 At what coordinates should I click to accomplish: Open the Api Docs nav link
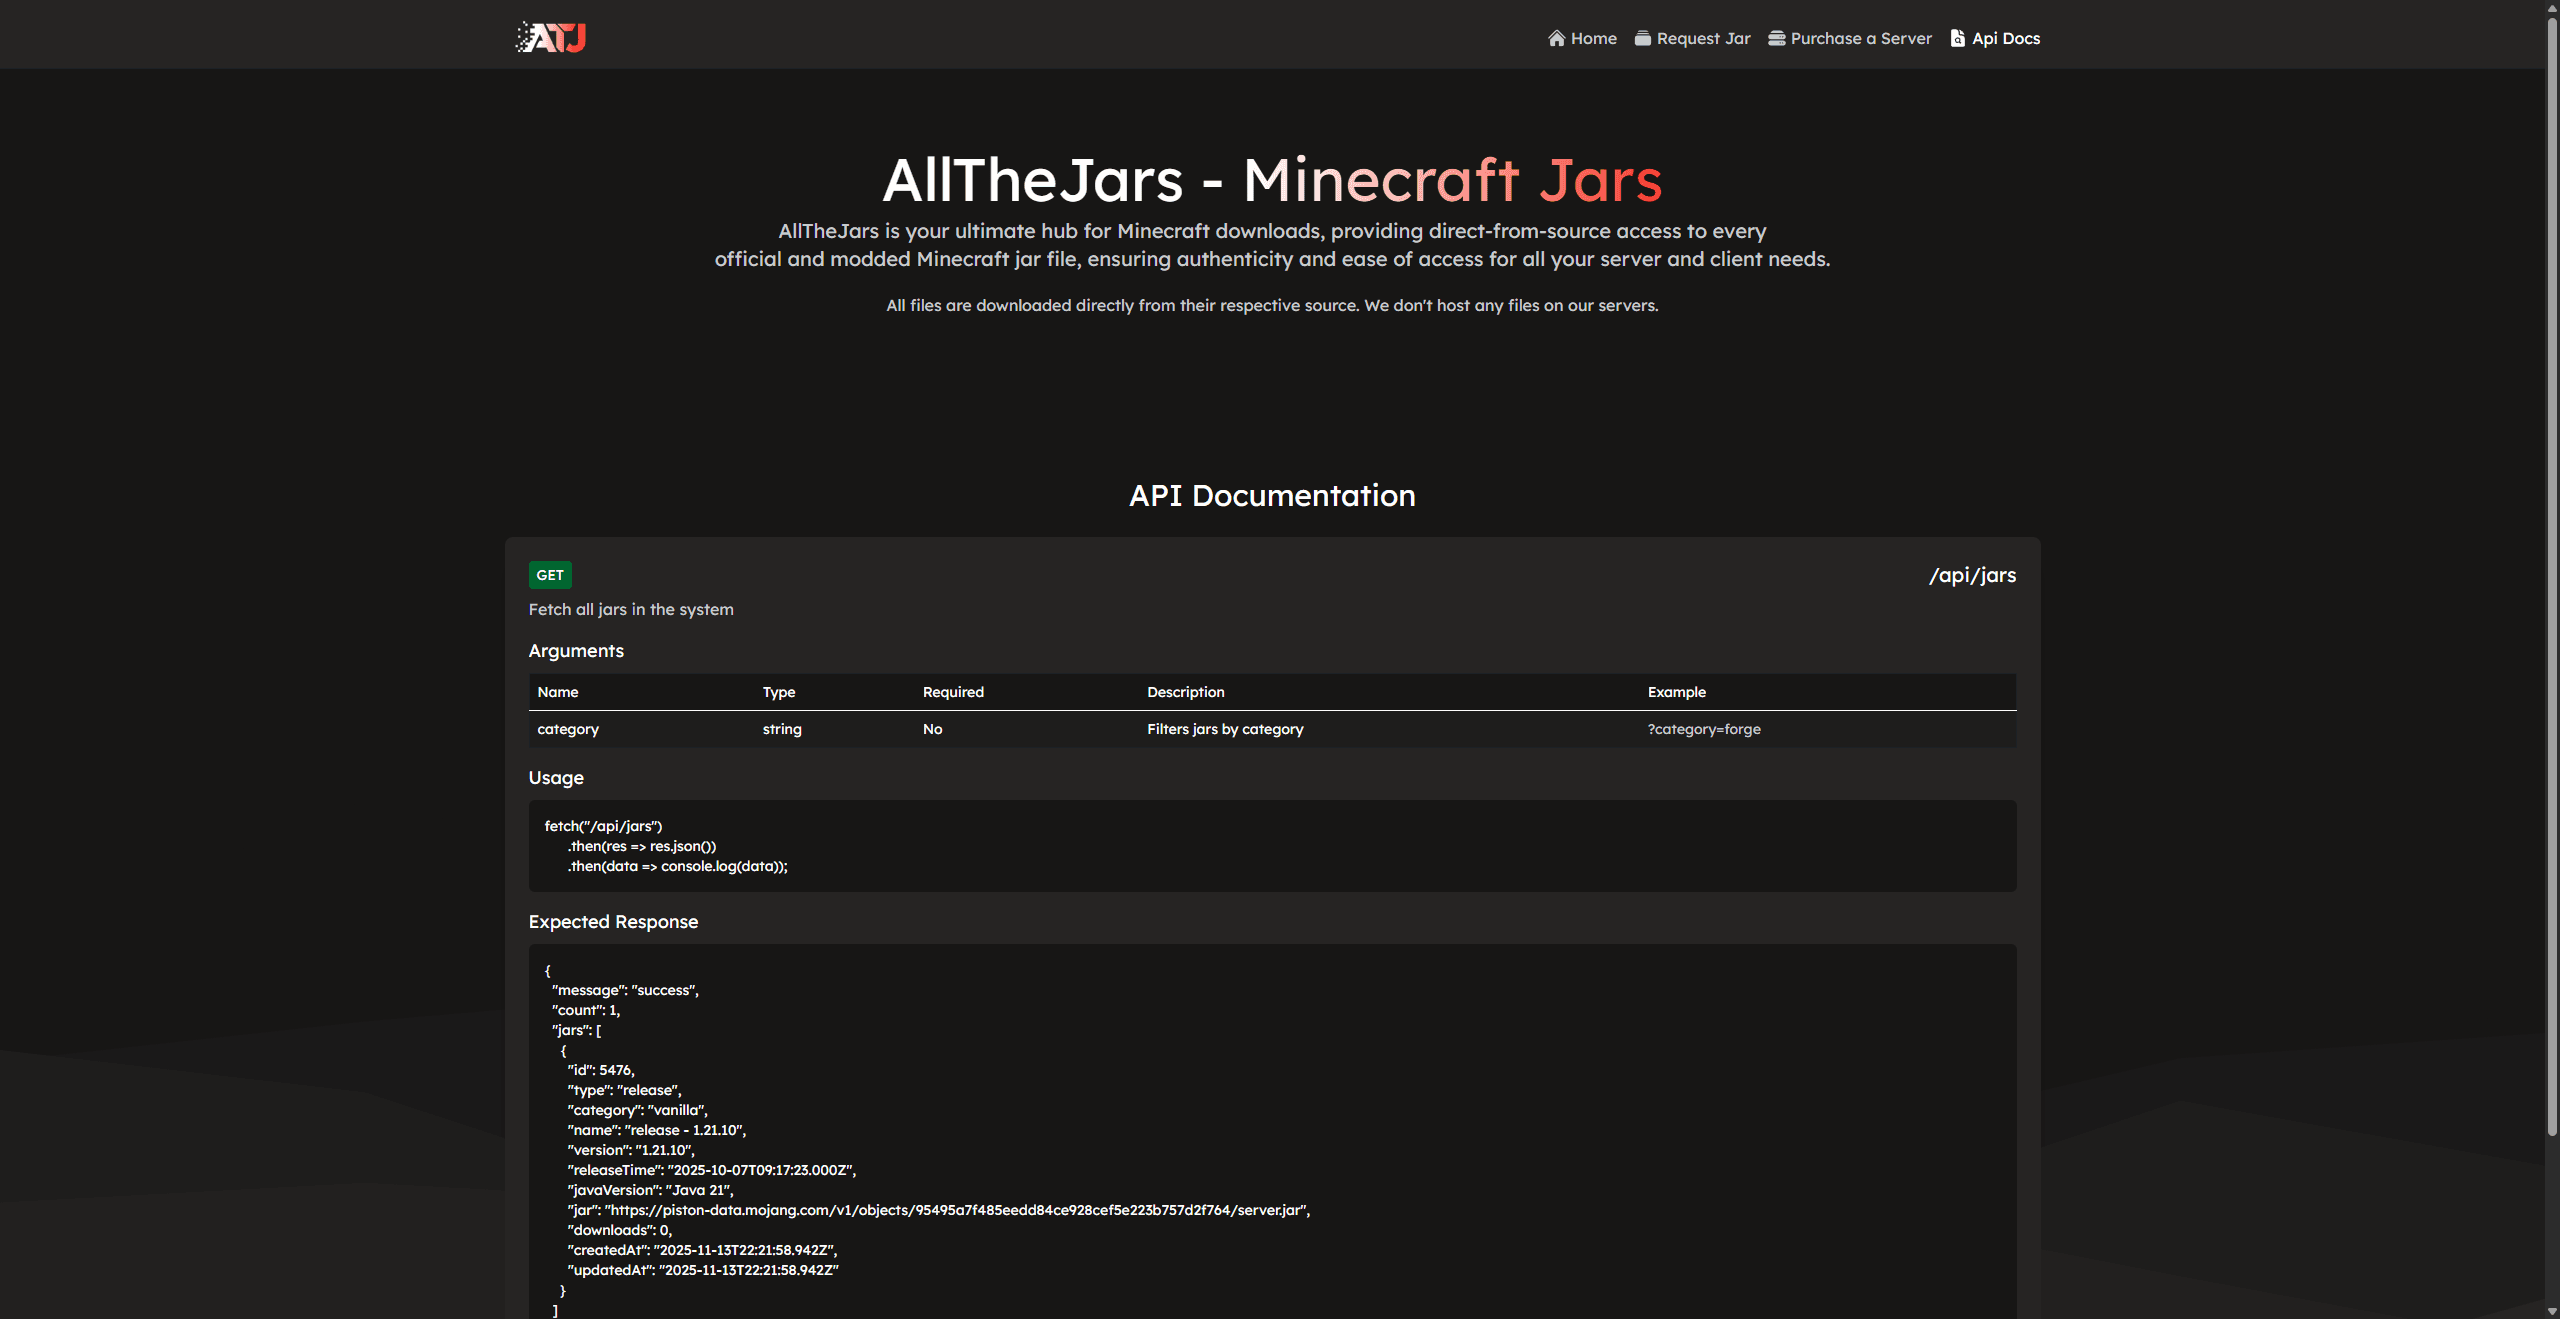tap(1995, 38)
